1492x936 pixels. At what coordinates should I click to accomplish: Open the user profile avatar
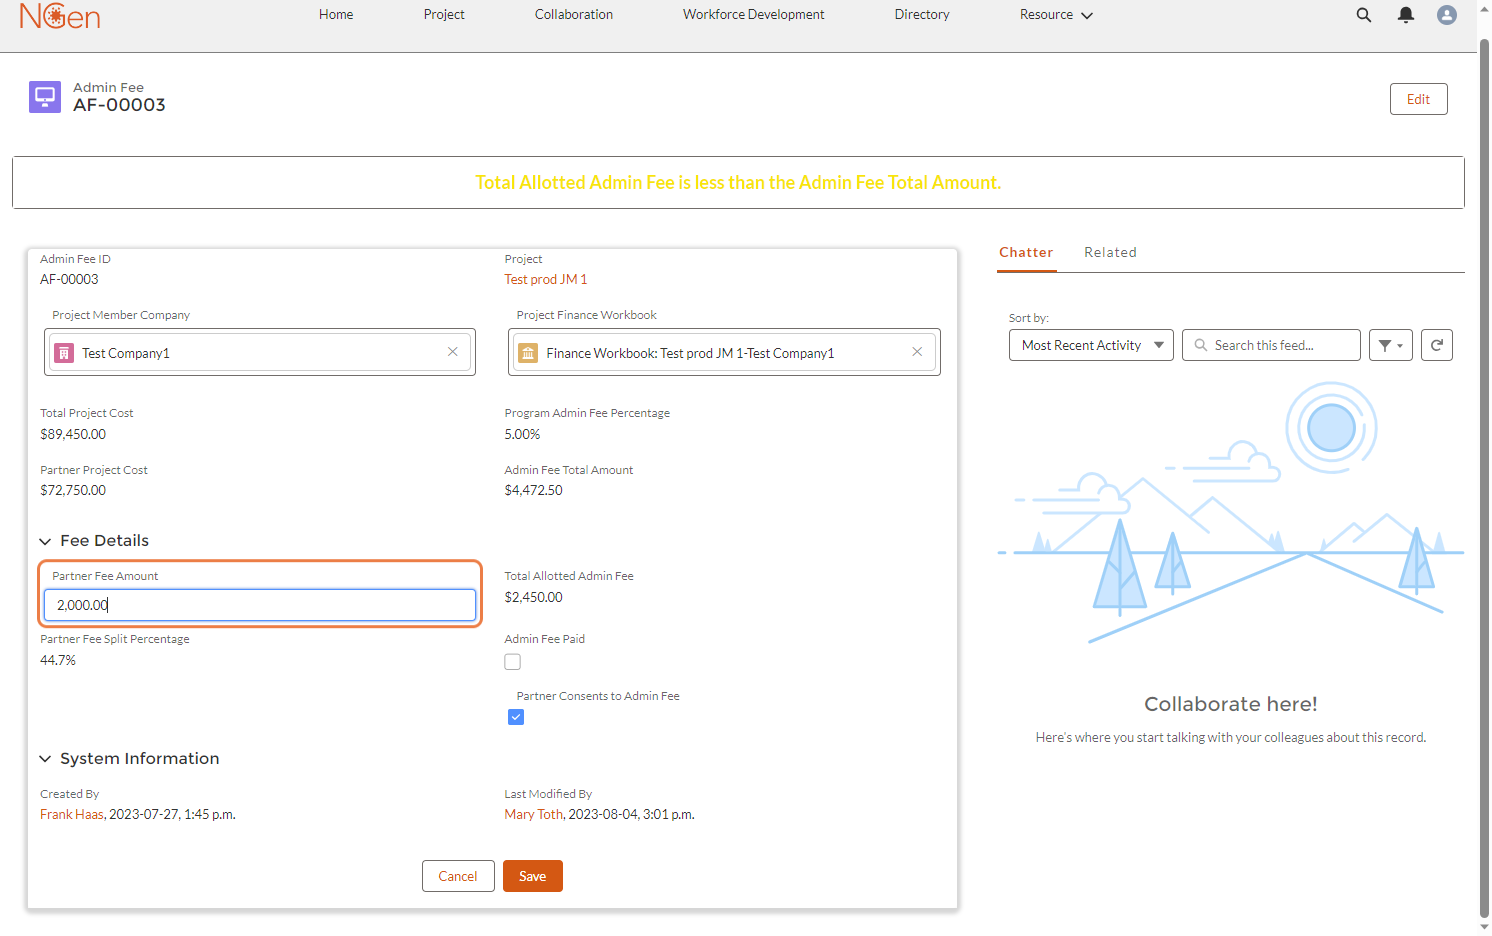1447,15
